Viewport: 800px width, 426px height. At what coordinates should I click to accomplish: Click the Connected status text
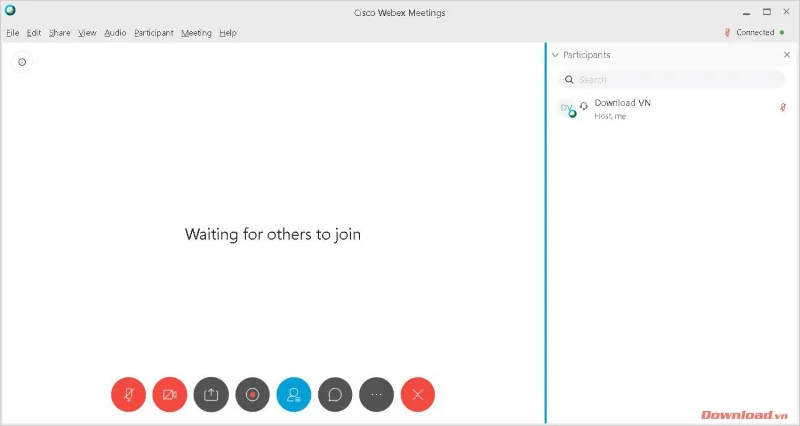[x=755, y=32]
